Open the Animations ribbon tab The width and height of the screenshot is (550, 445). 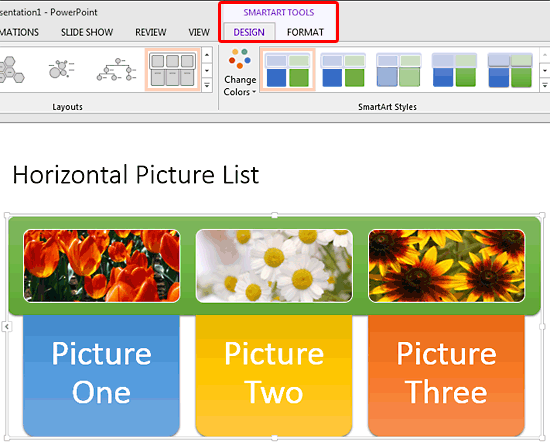[19, 32]
